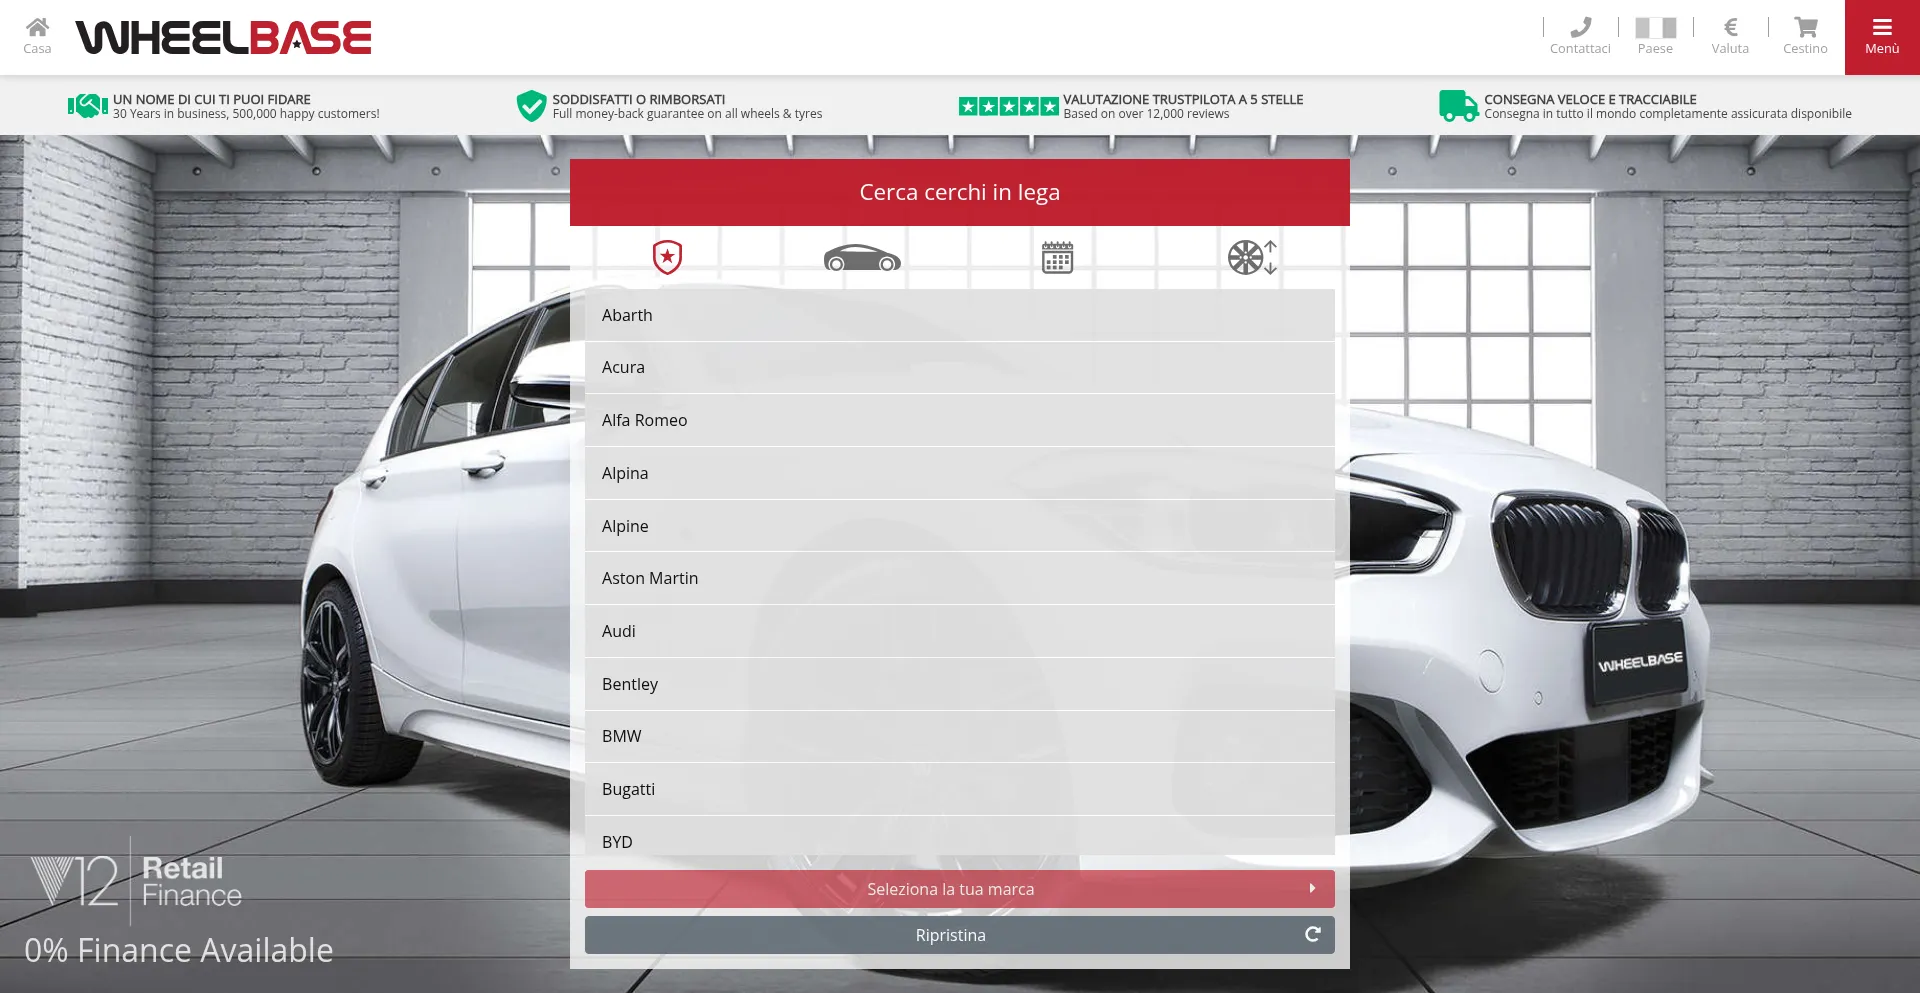Pick Alfa Romeo brand
The width and height of the screenshot is (1920, 993).
(x=960, y=421)
